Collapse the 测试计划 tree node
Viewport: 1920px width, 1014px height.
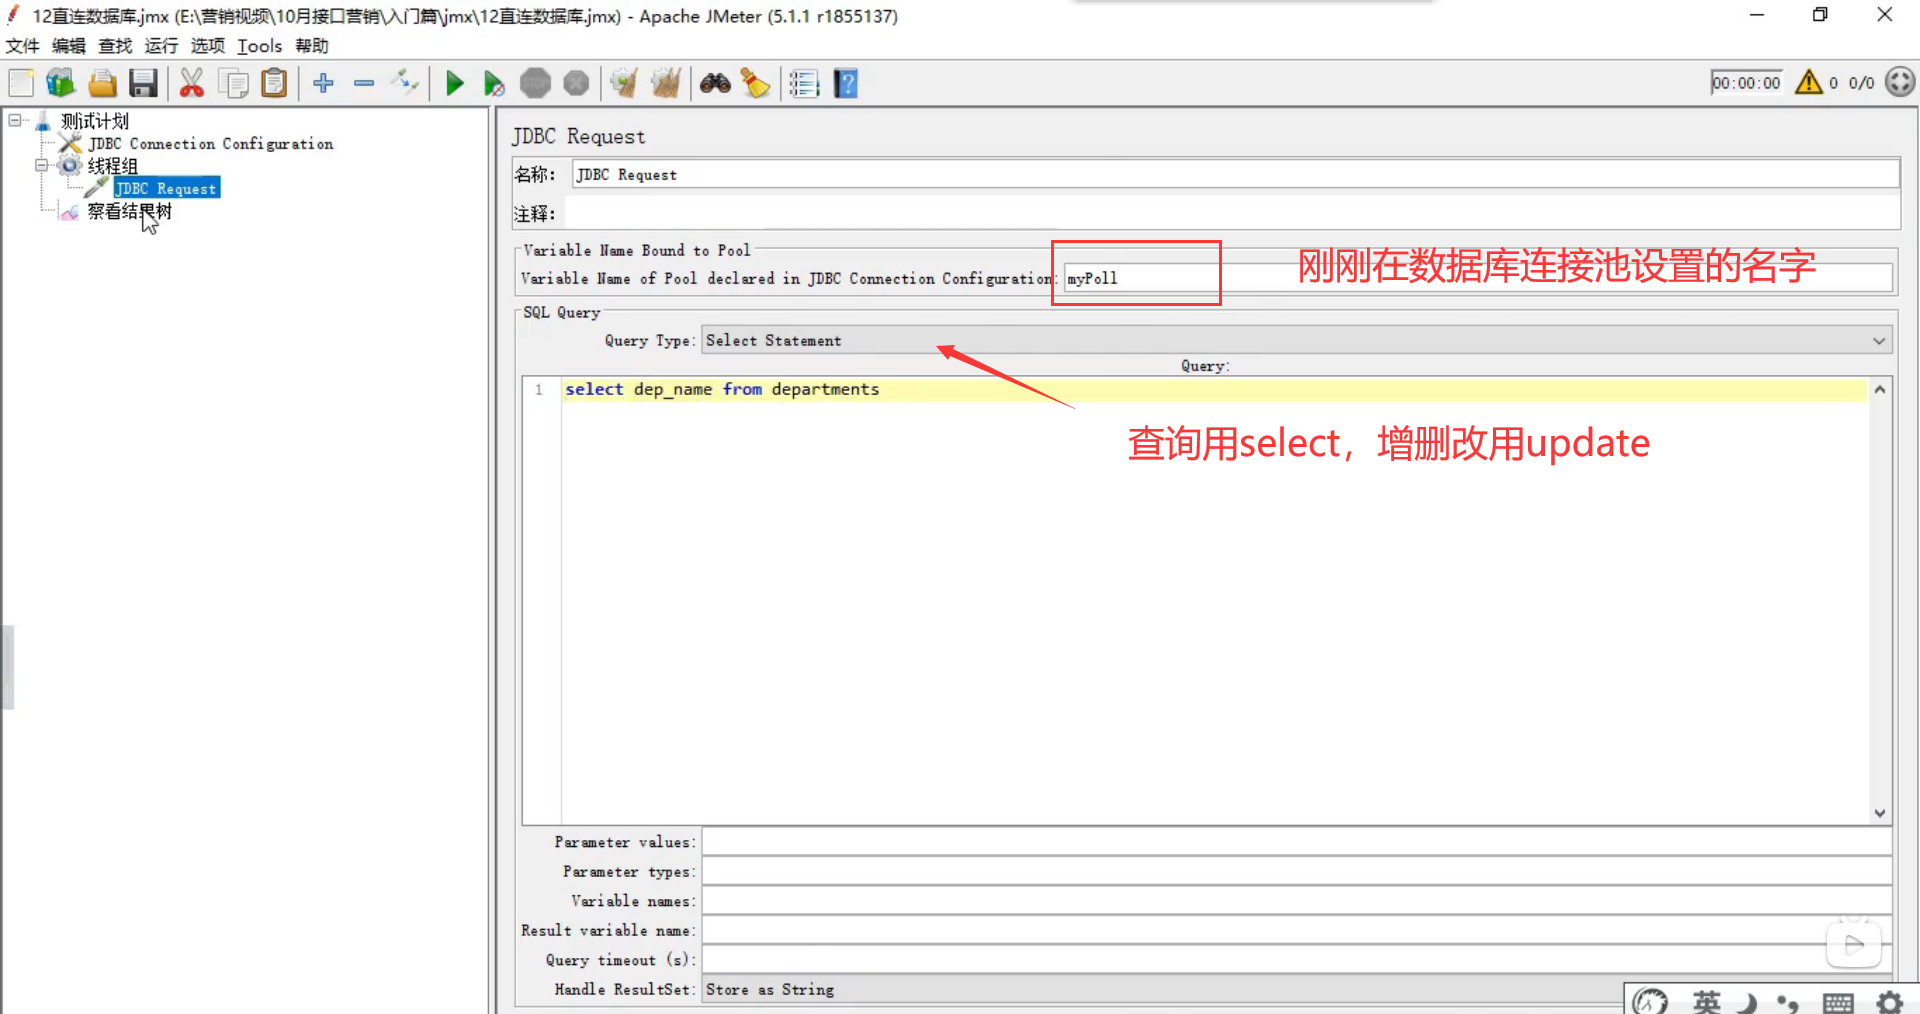(15, 120)
